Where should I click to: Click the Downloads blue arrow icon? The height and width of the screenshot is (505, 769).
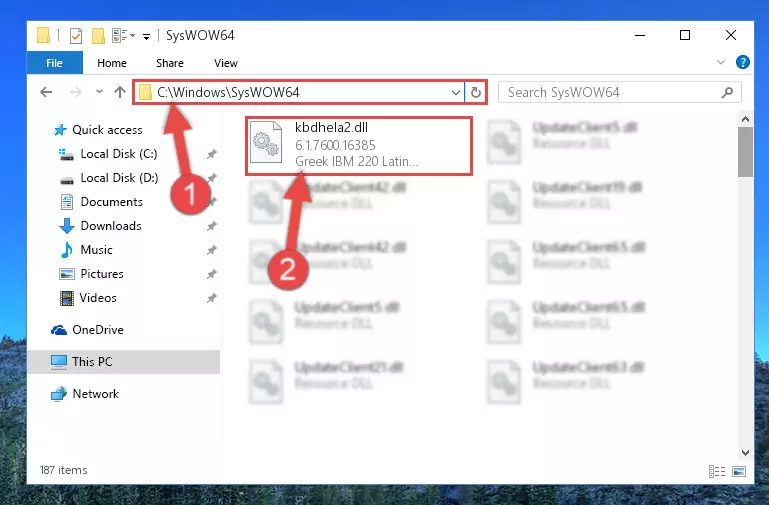[x=66, y=226]
